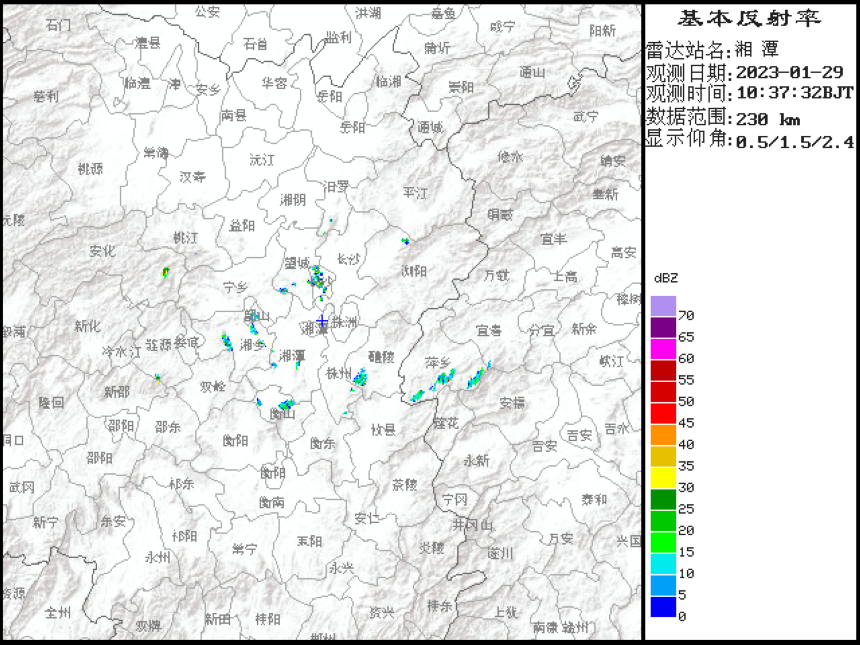The height and width of the screenshot is (645, 860).
Task: Select the deep blue swatch above 0
Action: pyautogui.click(x=663, y=607)
